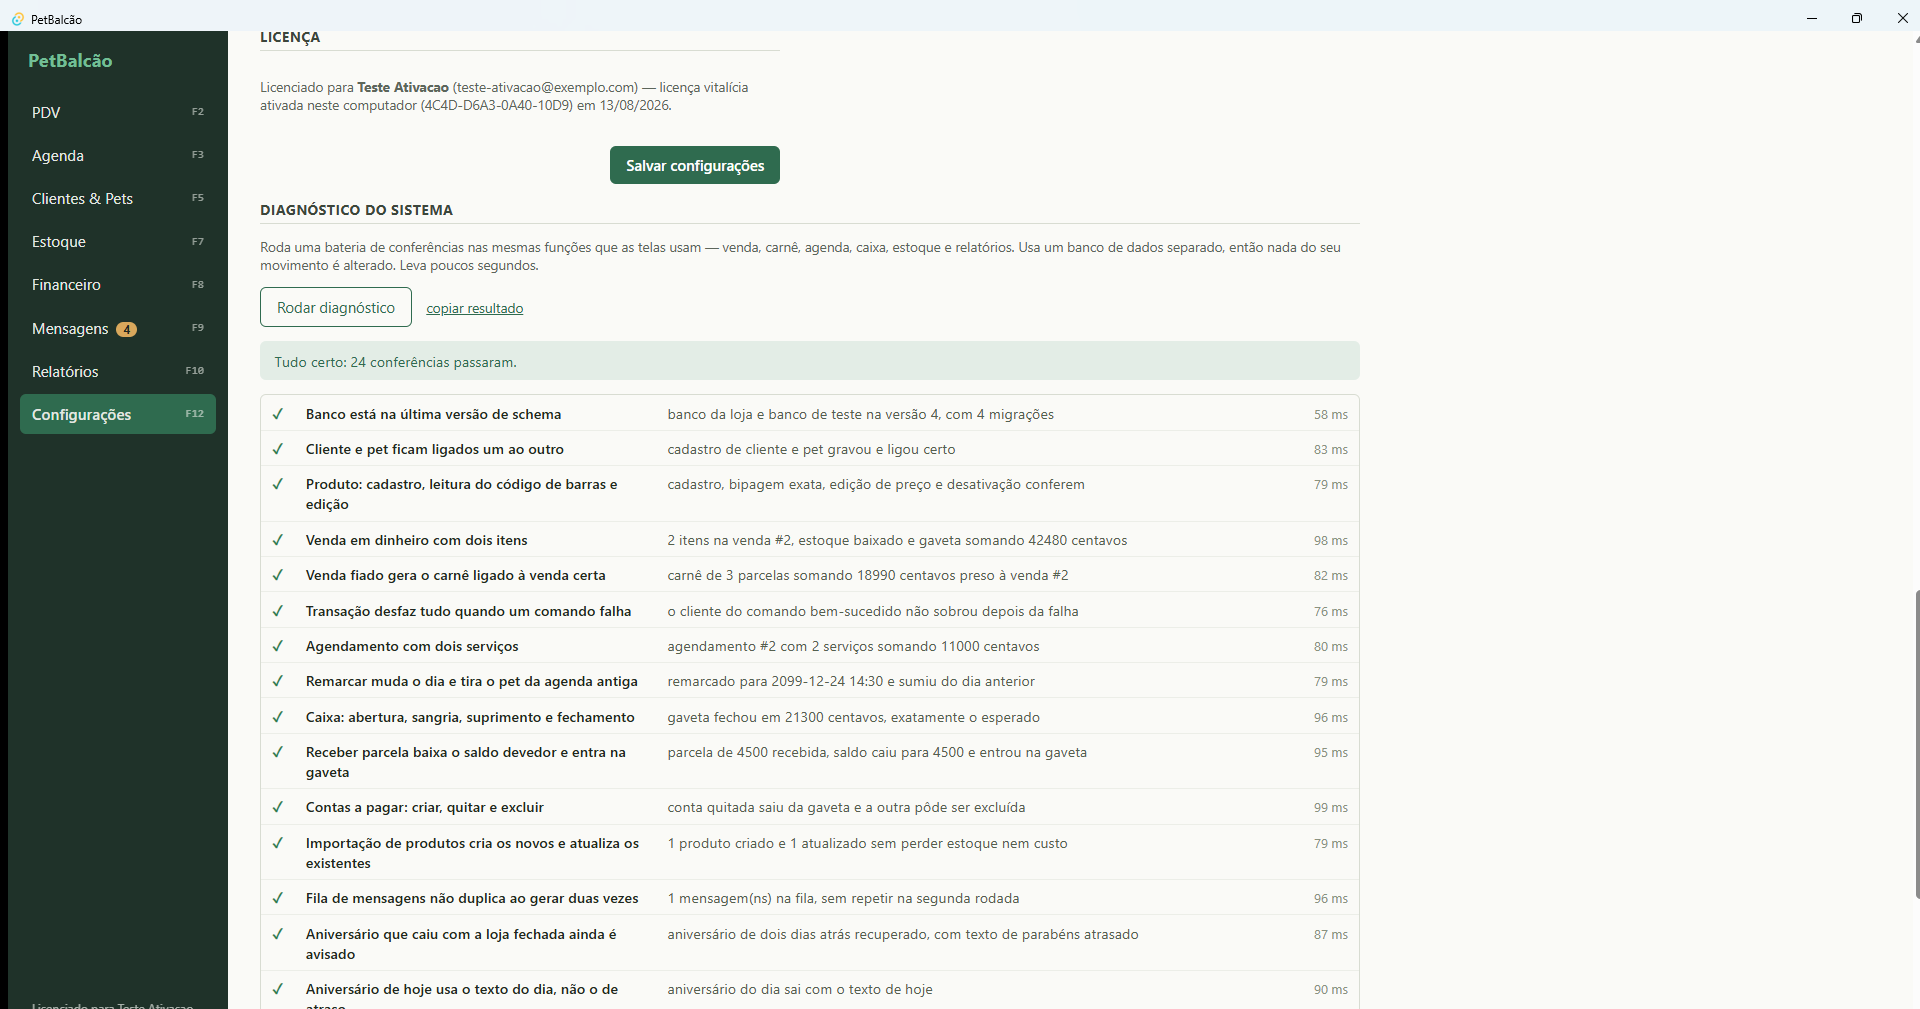Open the PDV section in sidebar
This screenshot has height=1009, width=1920.
coord(118,112)
